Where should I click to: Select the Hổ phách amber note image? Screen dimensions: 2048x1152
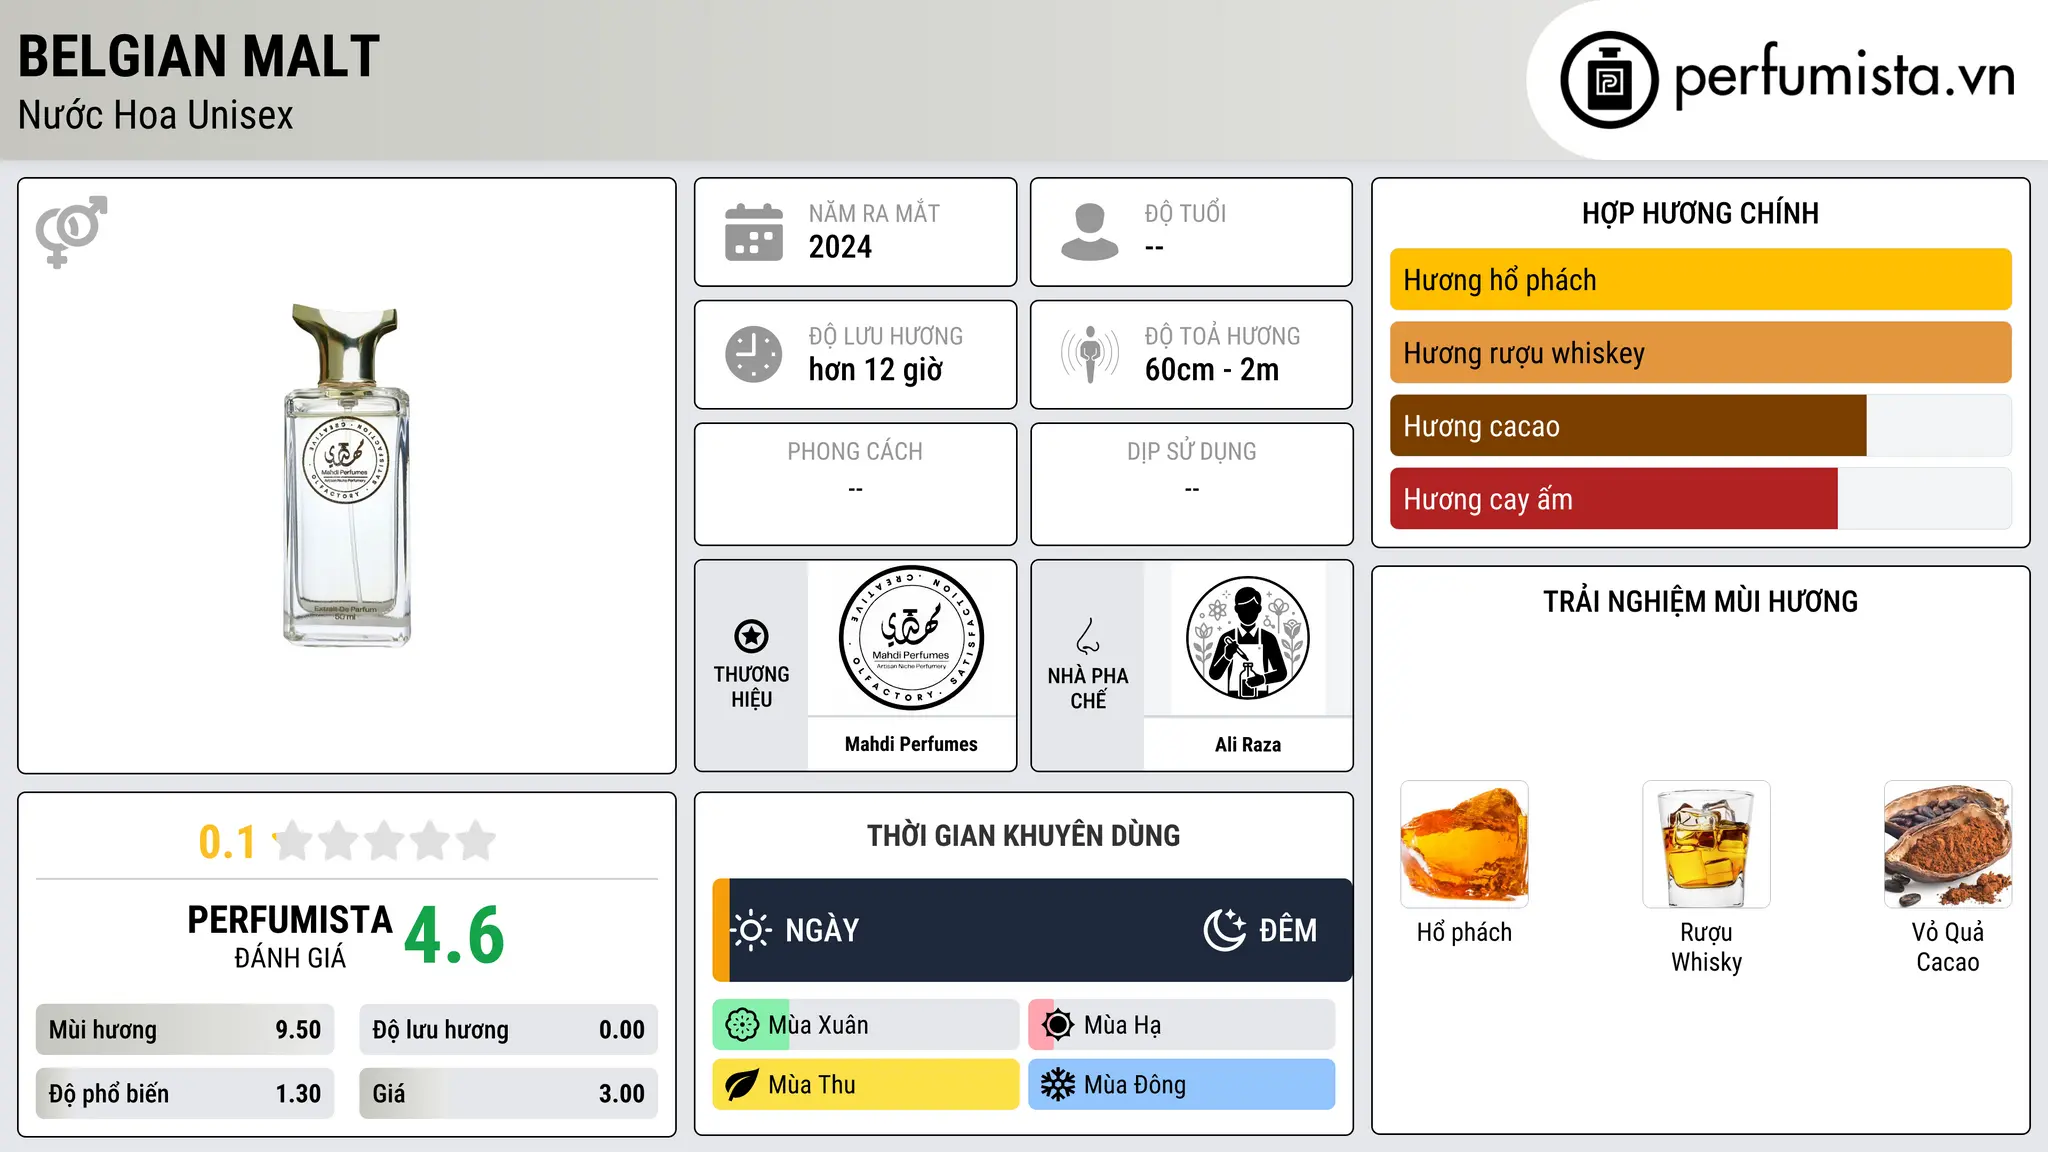pyautogui.click(x=1464, y=844)
